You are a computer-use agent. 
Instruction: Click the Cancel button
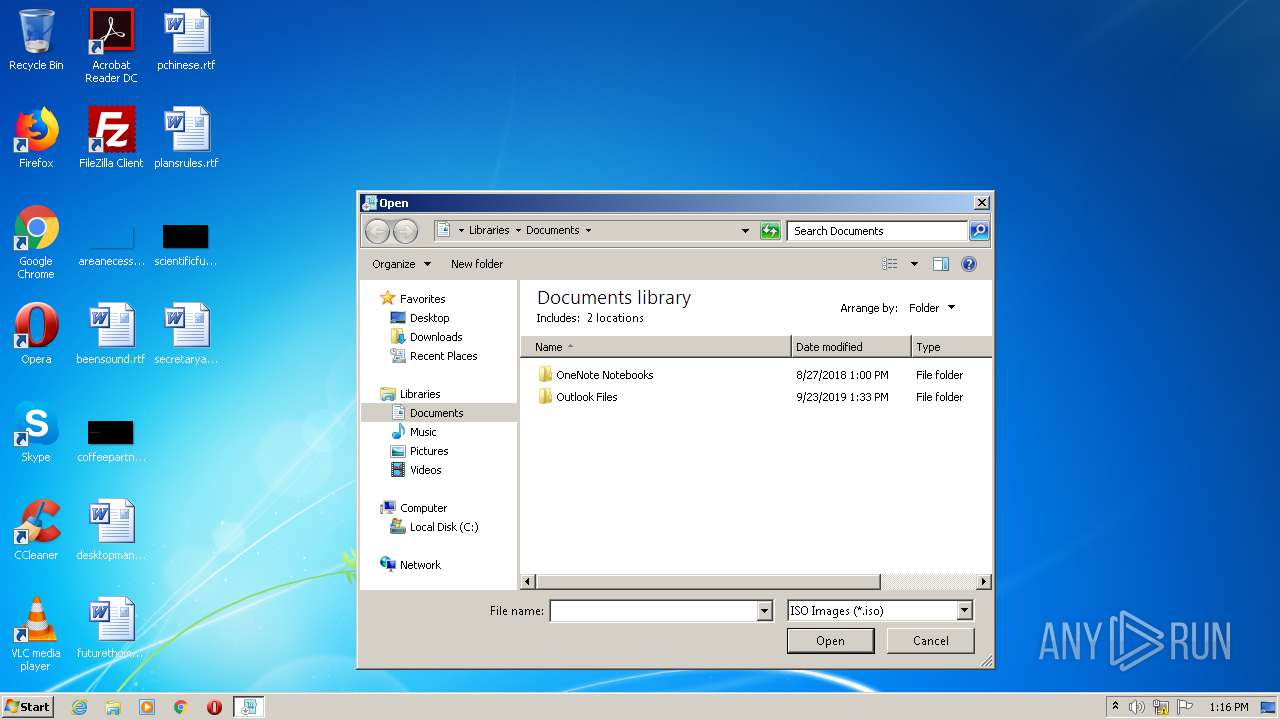pos(931,641)
